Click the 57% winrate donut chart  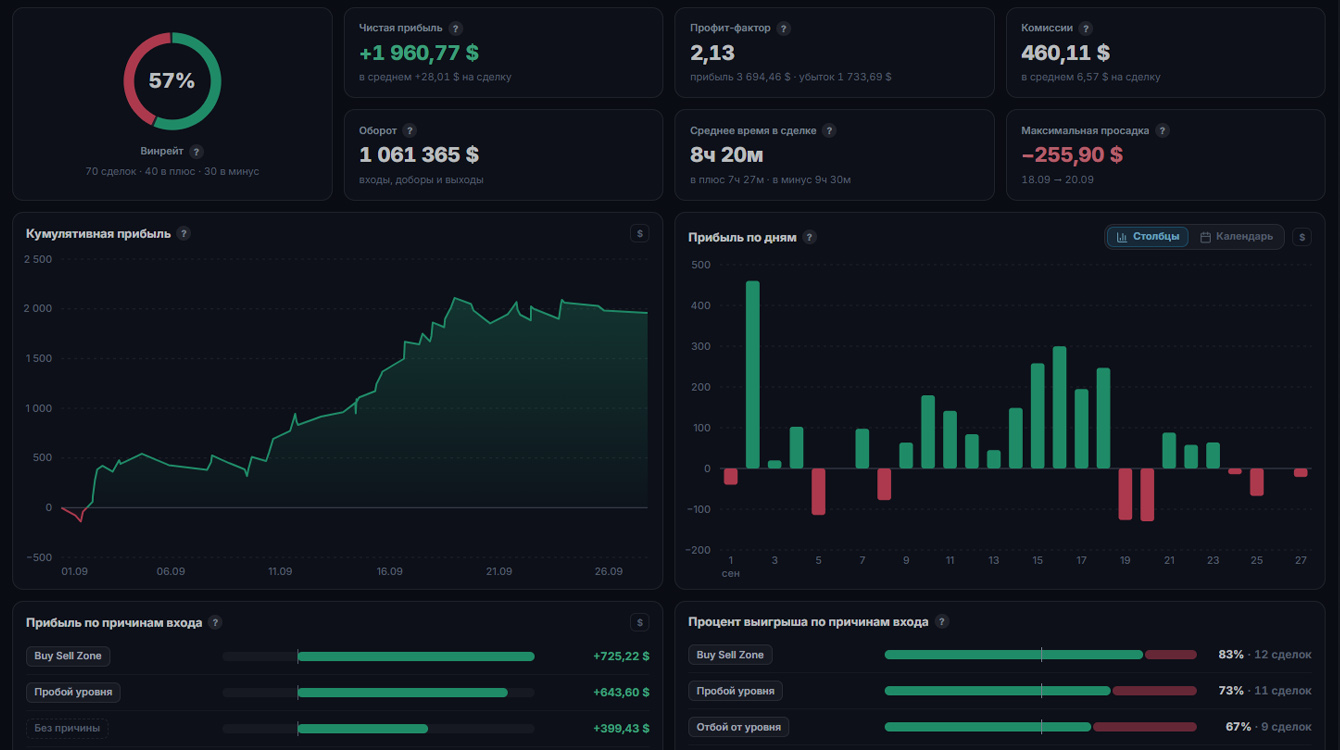click(x=172, y=81)
